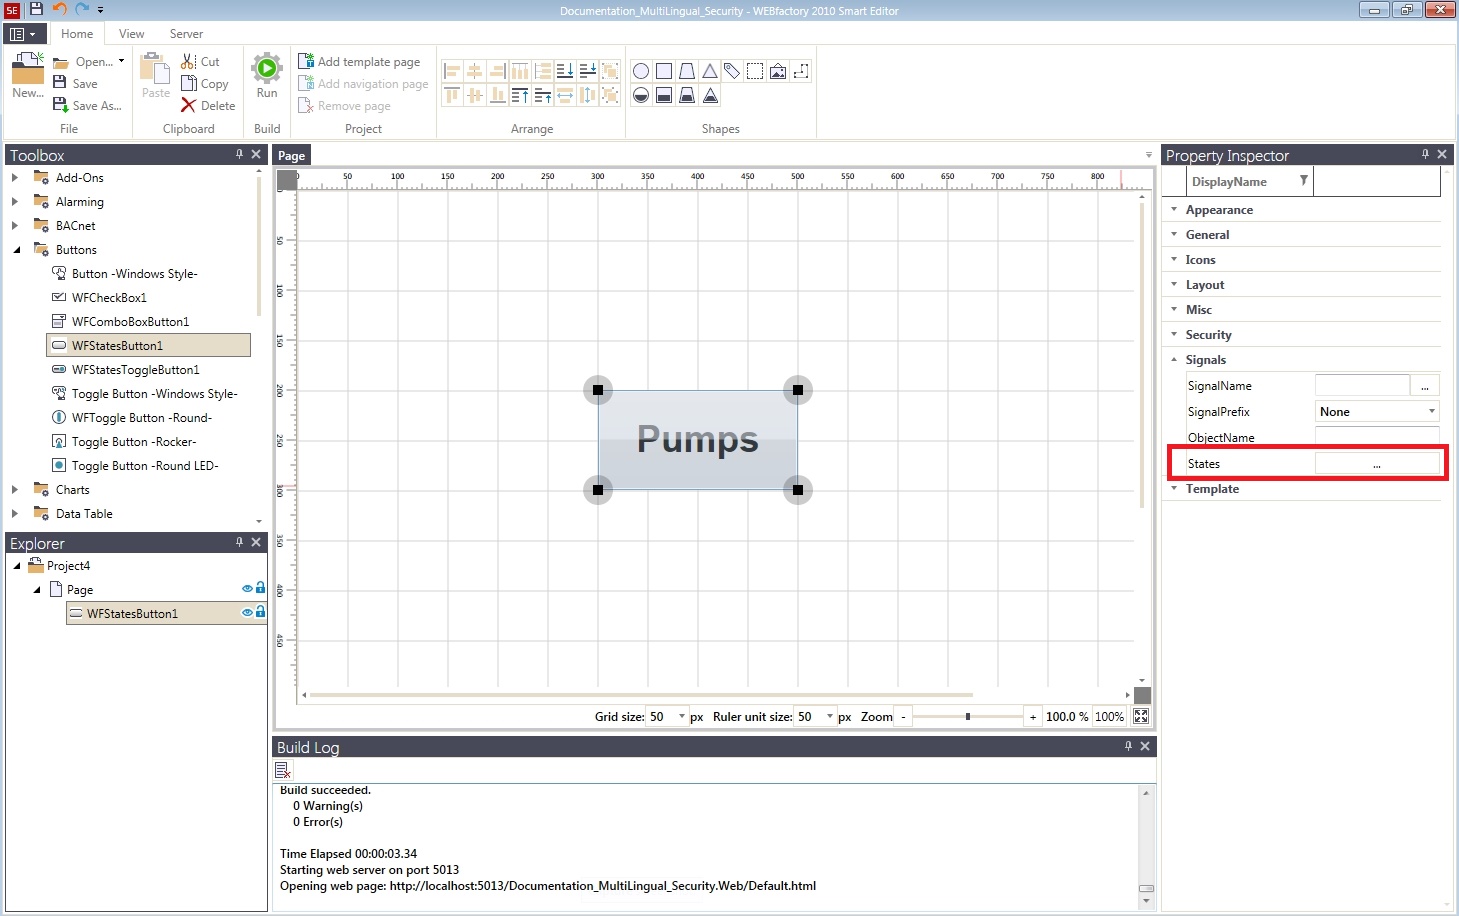Image resolution: width=1459 pixels, height=916 pixels.
Task: Switch to the View ribbon tab
Action: tap(130, 33)
